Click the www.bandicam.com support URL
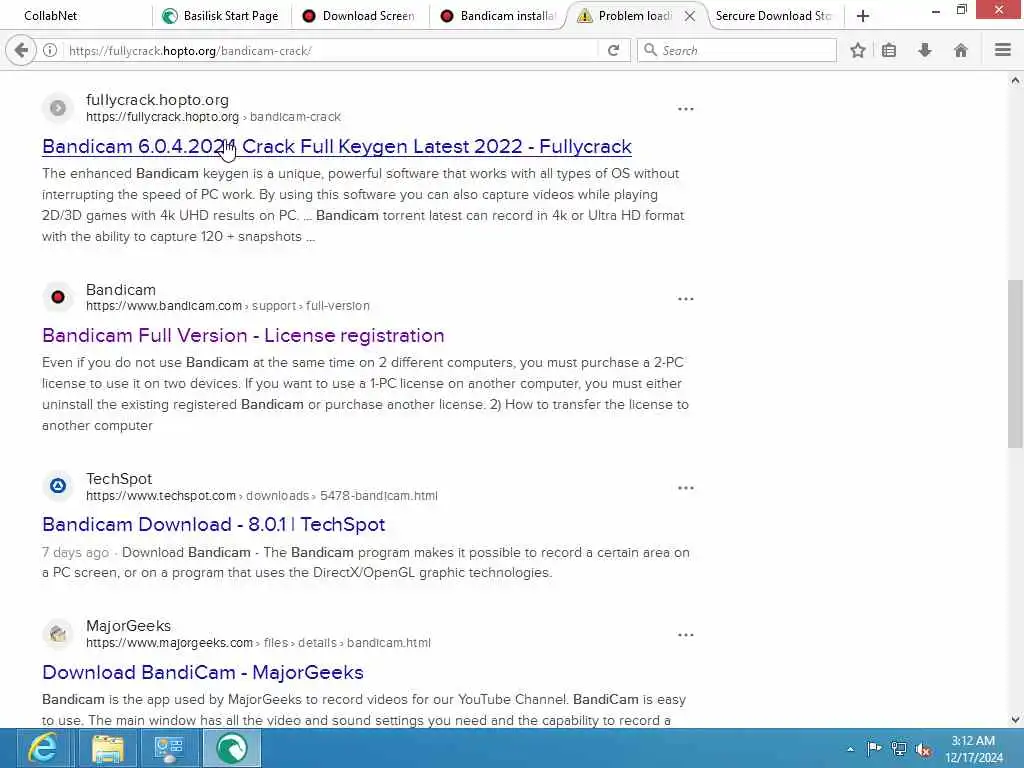Image resolution: width=1024 pixels, height=768 pixels. pos(228,306)
